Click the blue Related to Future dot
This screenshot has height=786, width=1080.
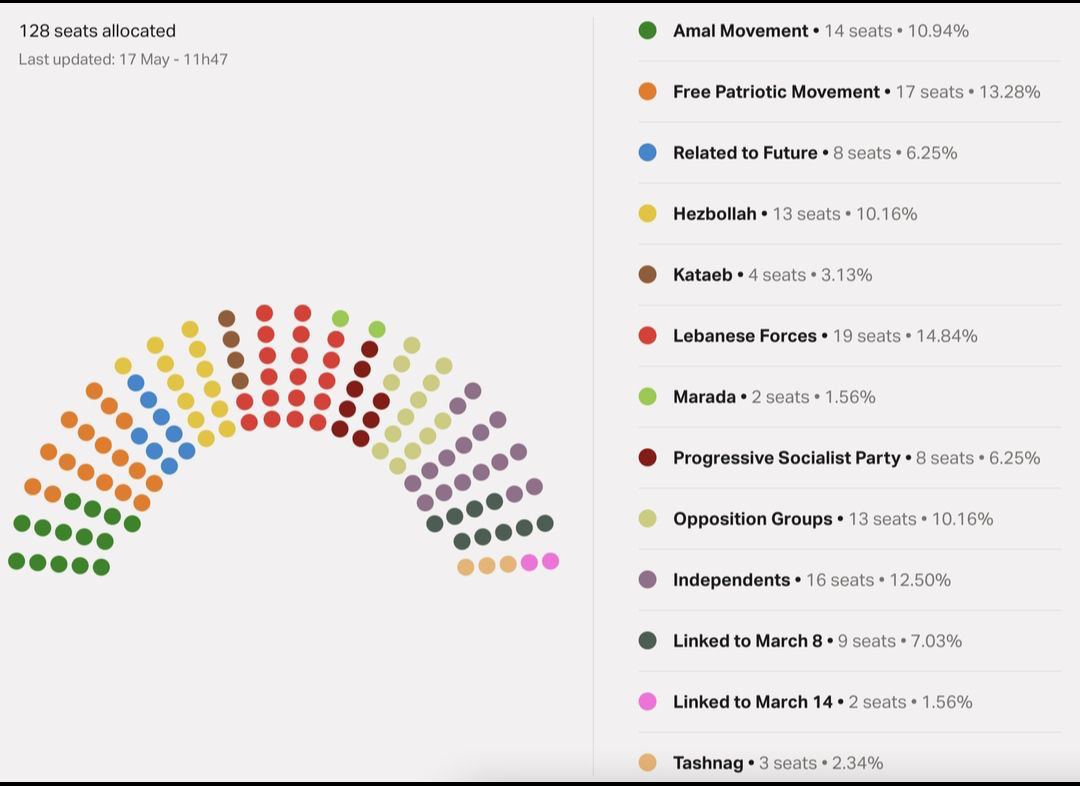point(647,153)
